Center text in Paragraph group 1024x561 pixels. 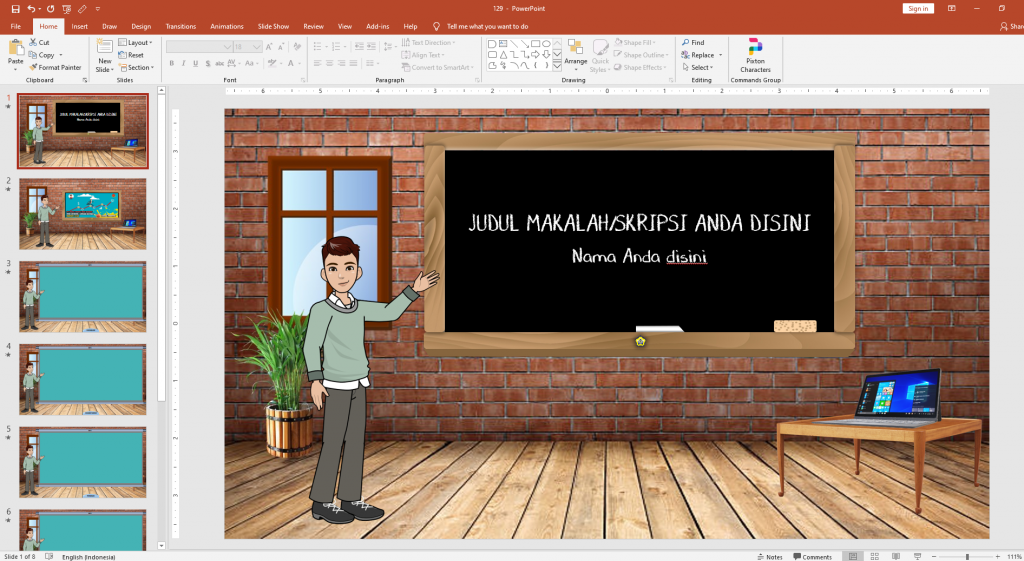click(329, 63)
